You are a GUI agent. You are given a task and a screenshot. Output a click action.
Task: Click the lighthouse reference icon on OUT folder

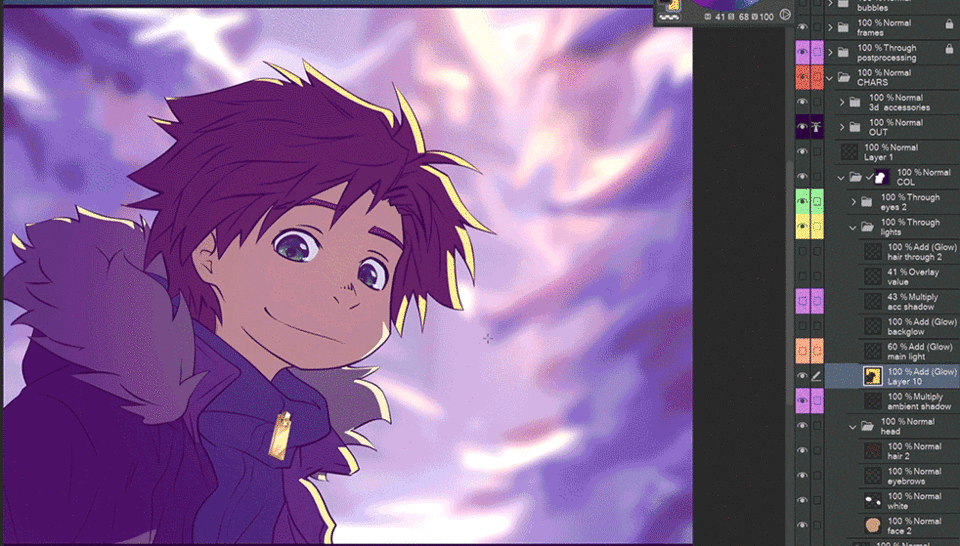click(817, 127)
